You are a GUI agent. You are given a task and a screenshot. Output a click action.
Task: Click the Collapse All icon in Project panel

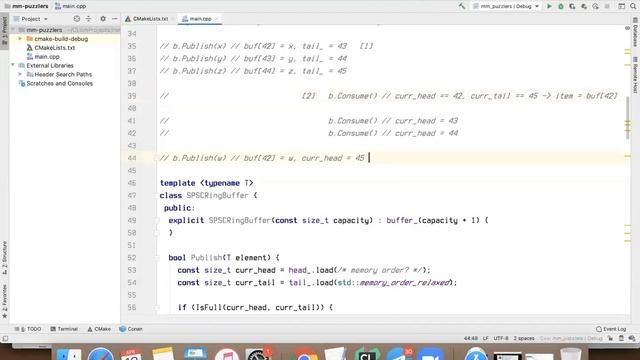click(x=89, y=19)
